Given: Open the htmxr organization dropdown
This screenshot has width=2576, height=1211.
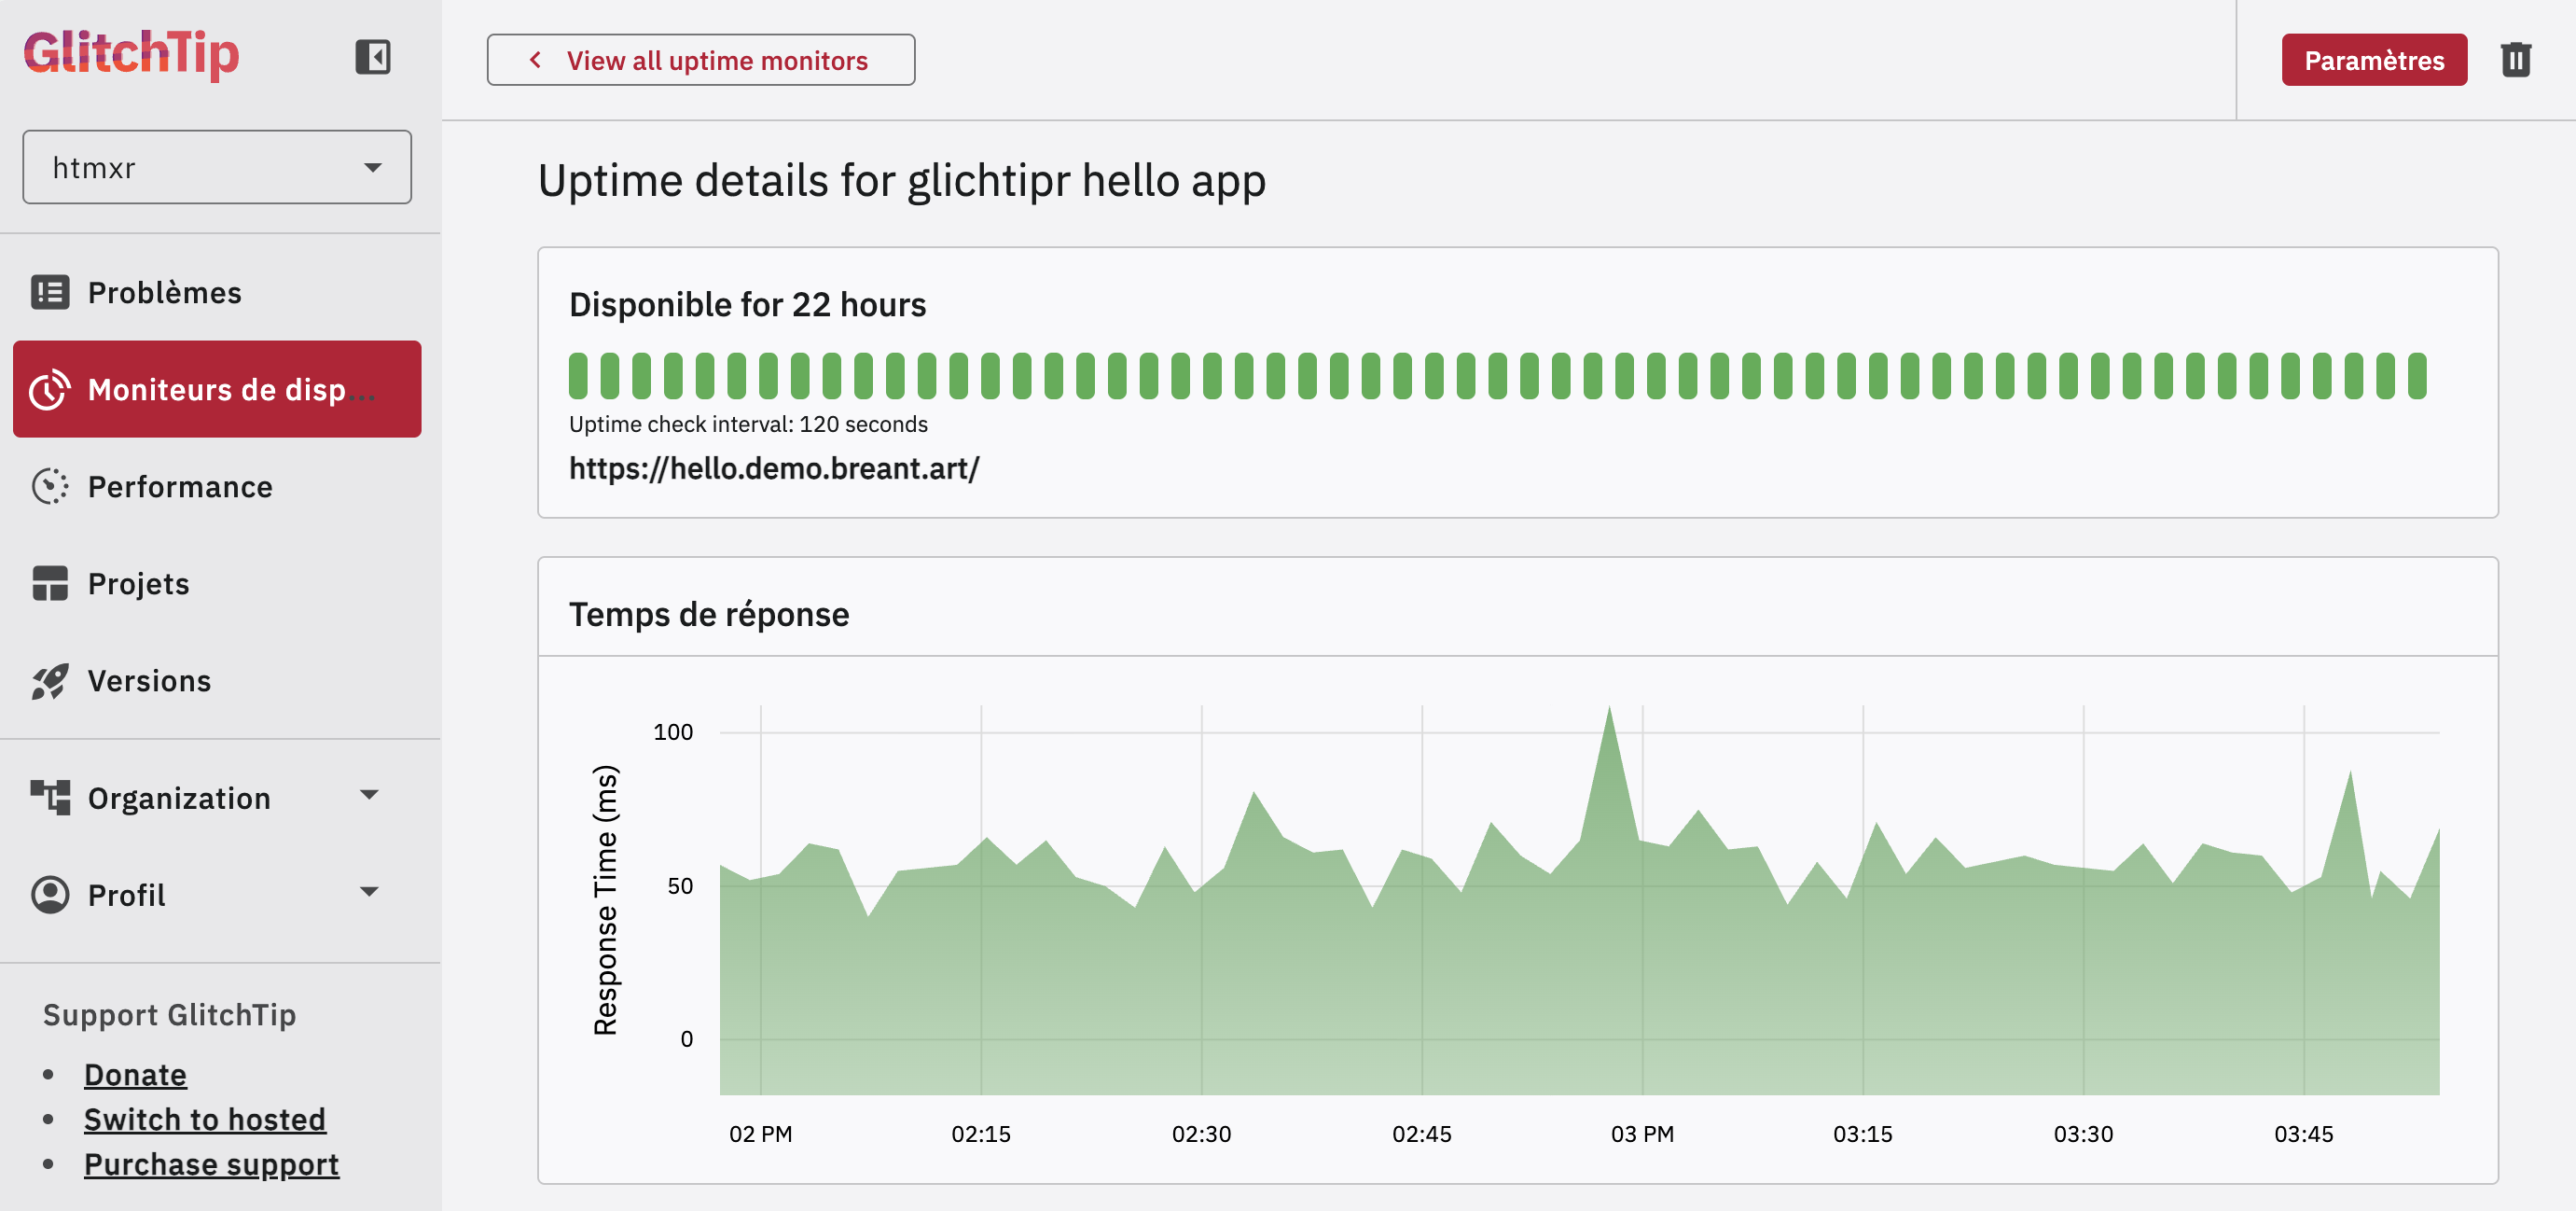Looking at the screenshot, I should click(217, 167).
